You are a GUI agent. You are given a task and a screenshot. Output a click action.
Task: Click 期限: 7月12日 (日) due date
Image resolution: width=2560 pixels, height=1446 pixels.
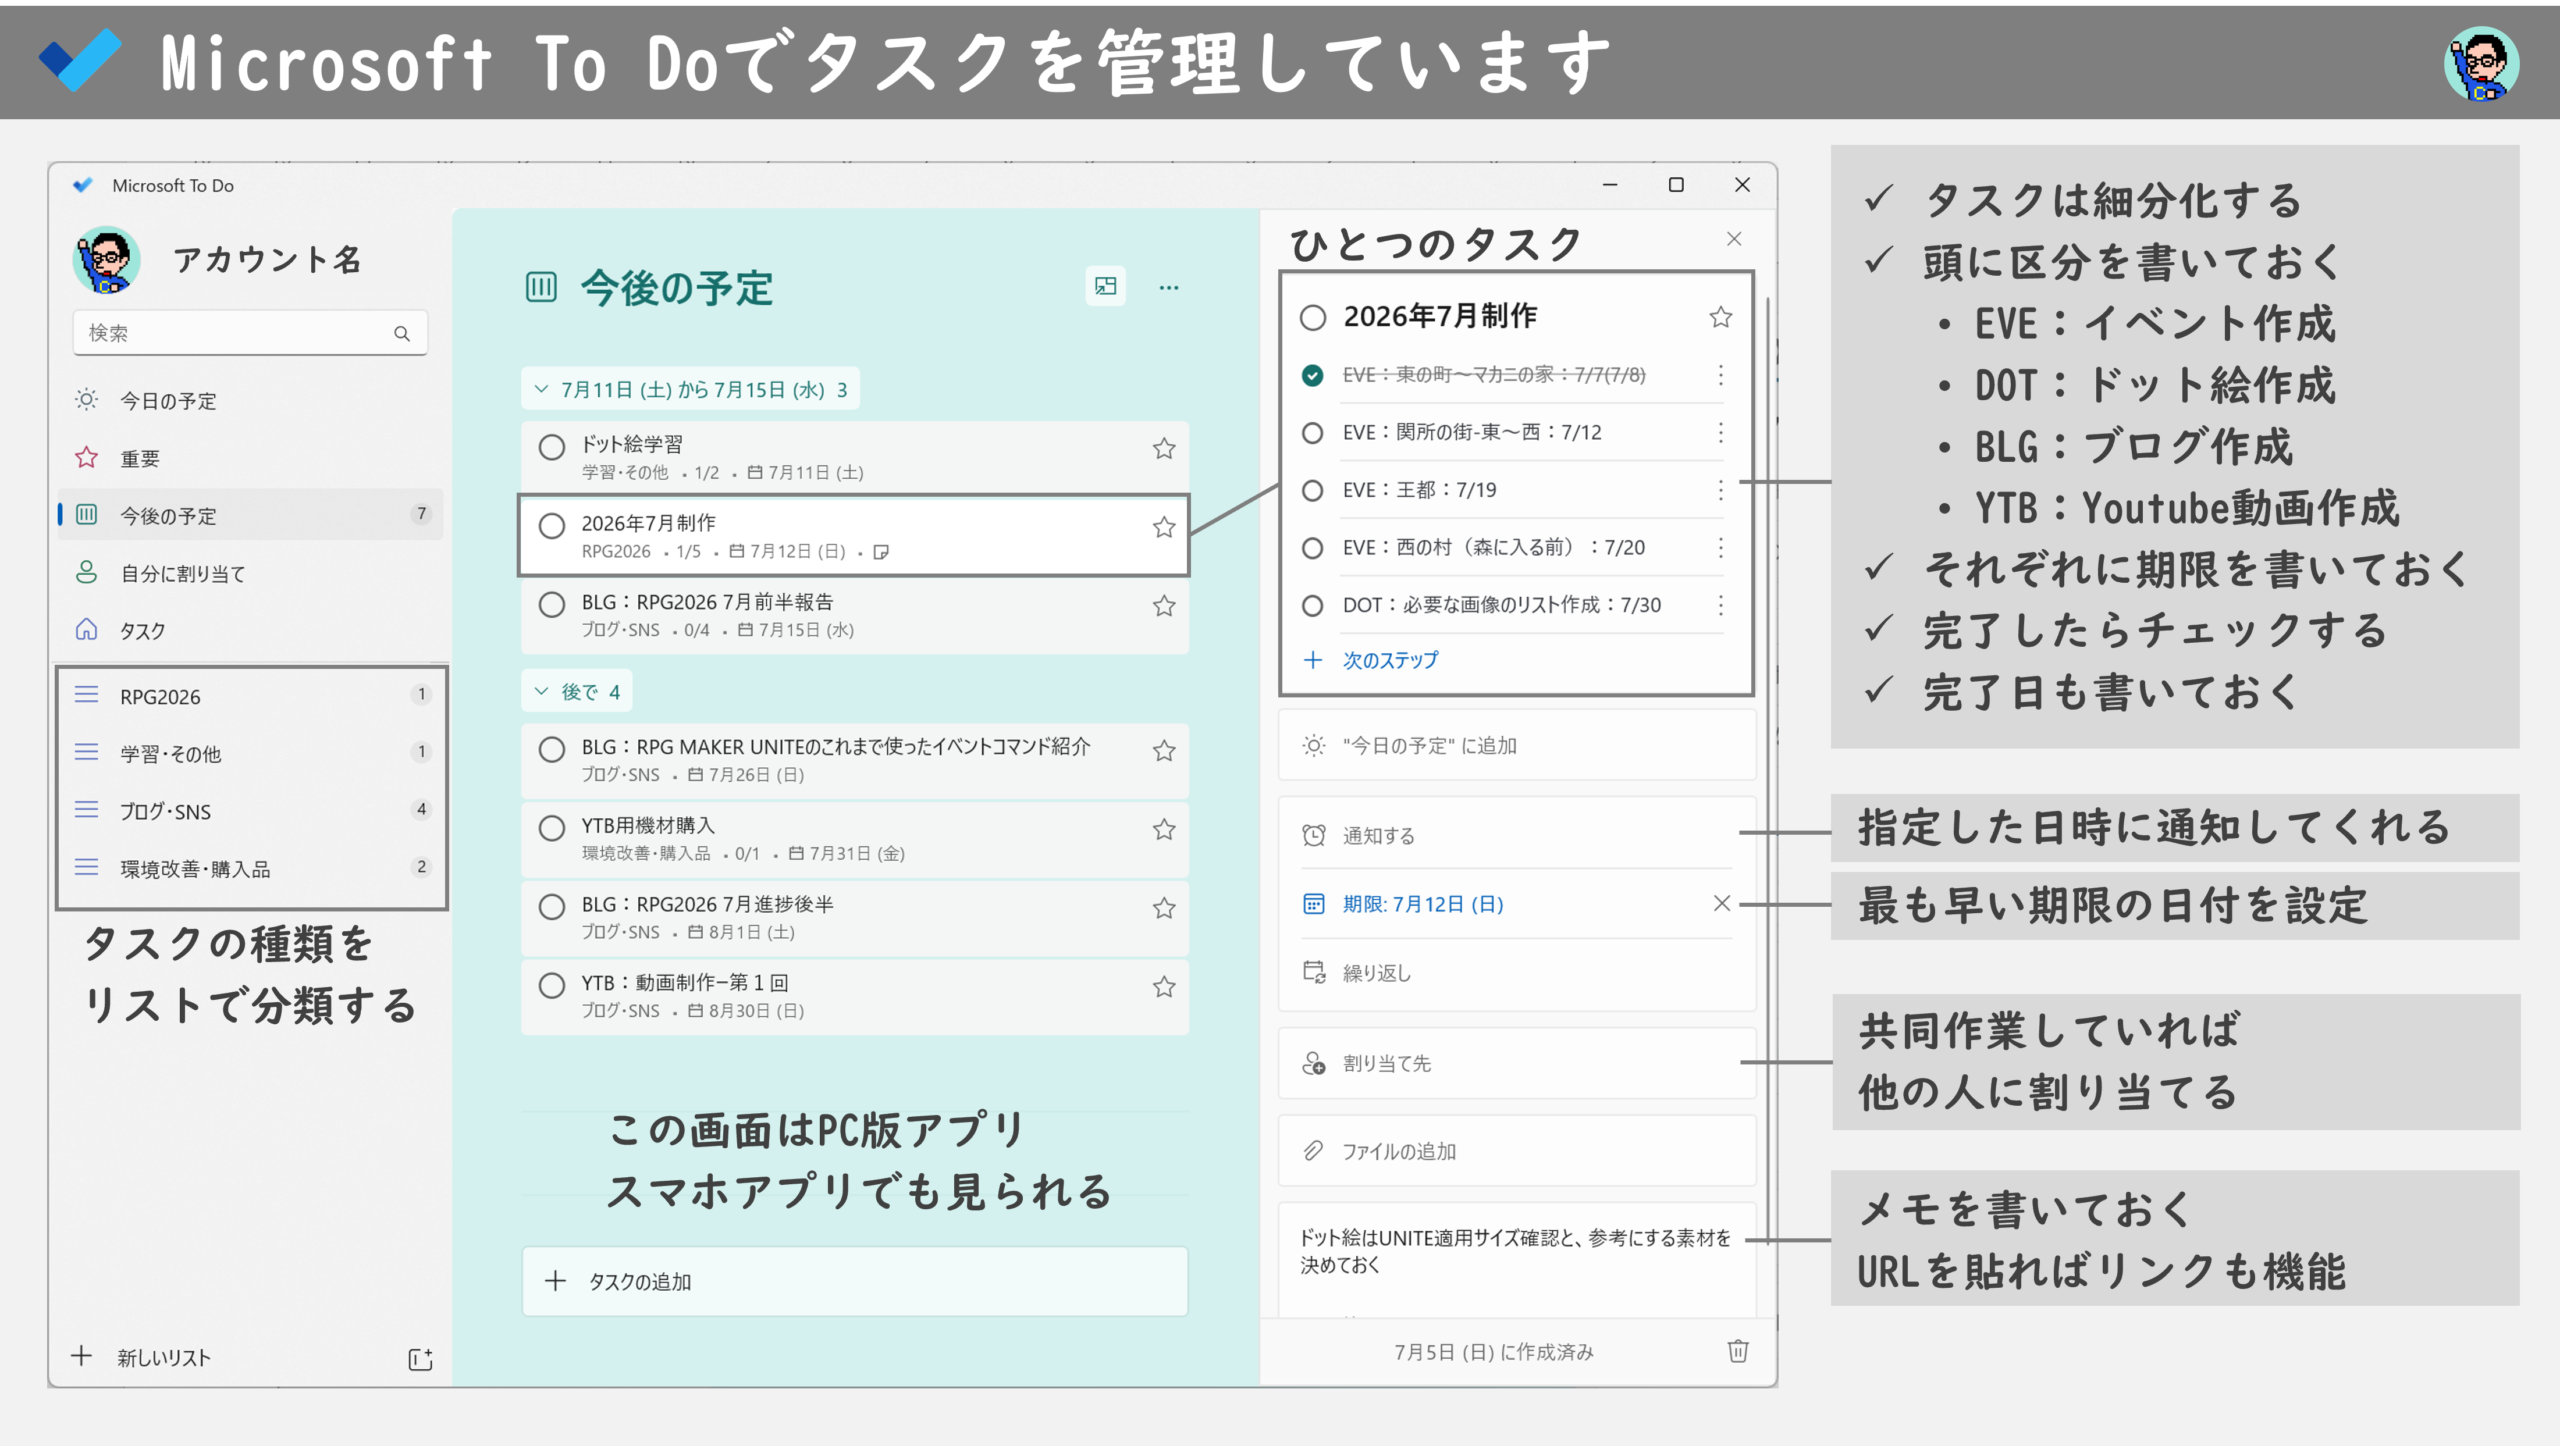click(1423, 905)
